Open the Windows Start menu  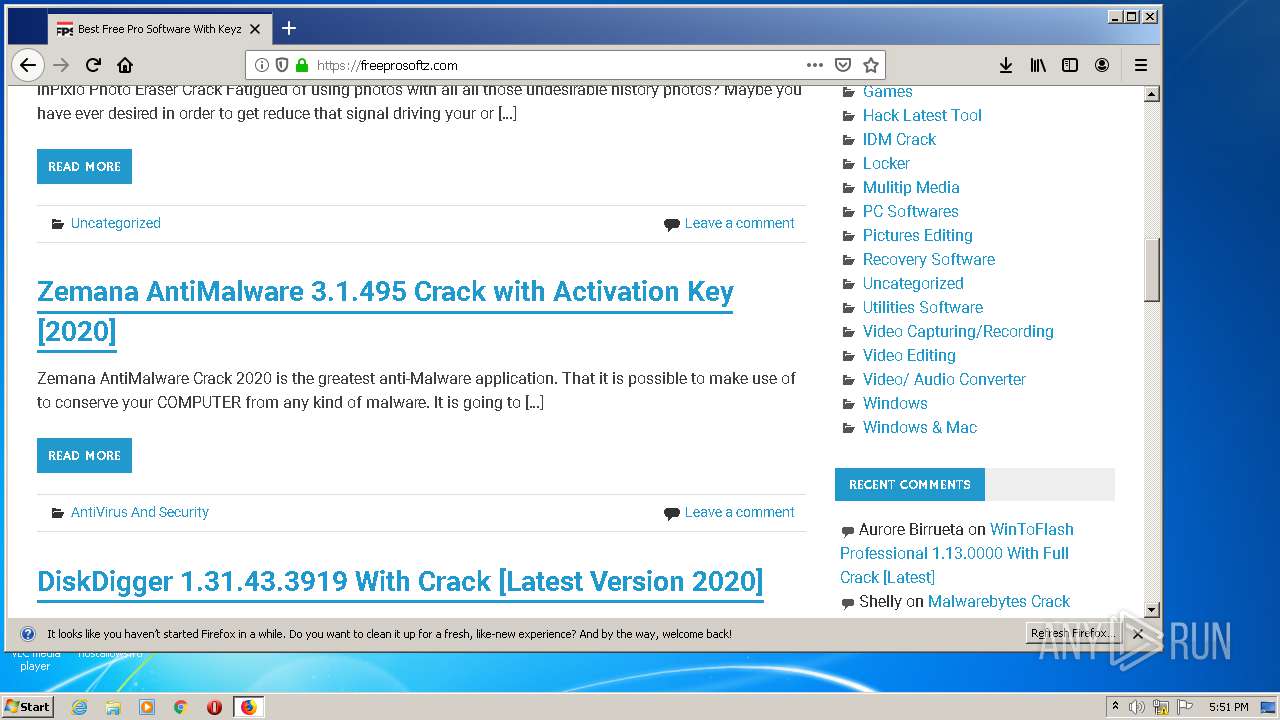pos(28,706)
